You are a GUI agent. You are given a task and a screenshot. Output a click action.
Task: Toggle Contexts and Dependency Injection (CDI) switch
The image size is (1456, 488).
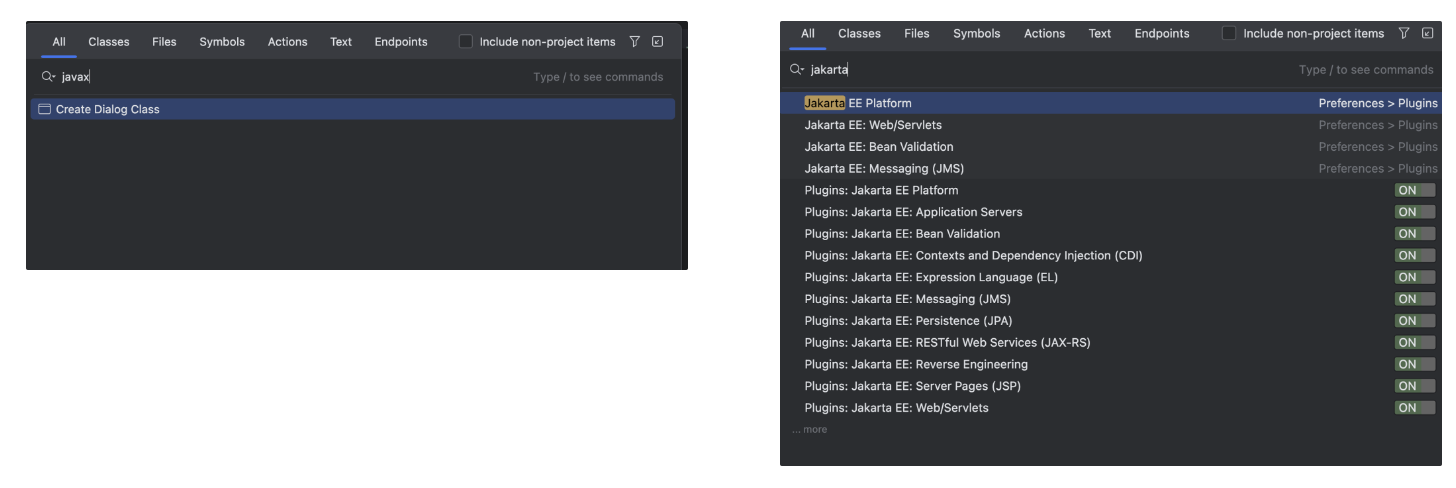pyautogui.click(x=1415, y=255)
